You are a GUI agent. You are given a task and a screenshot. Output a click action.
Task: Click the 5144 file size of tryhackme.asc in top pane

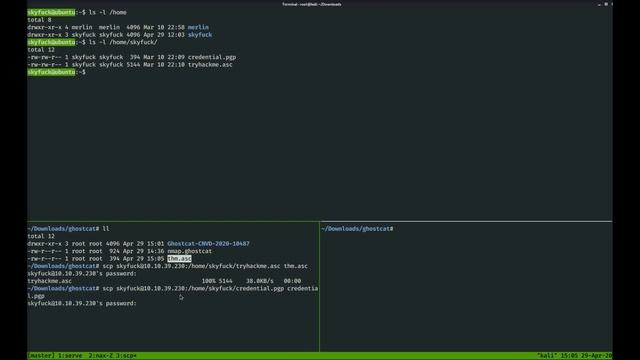click(x=133, y=64)
